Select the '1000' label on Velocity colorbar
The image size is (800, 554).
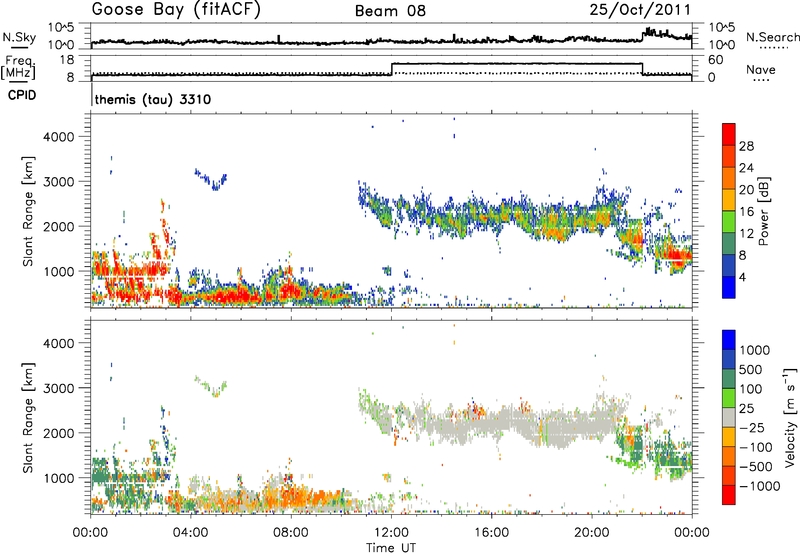[x=754, y=350]
